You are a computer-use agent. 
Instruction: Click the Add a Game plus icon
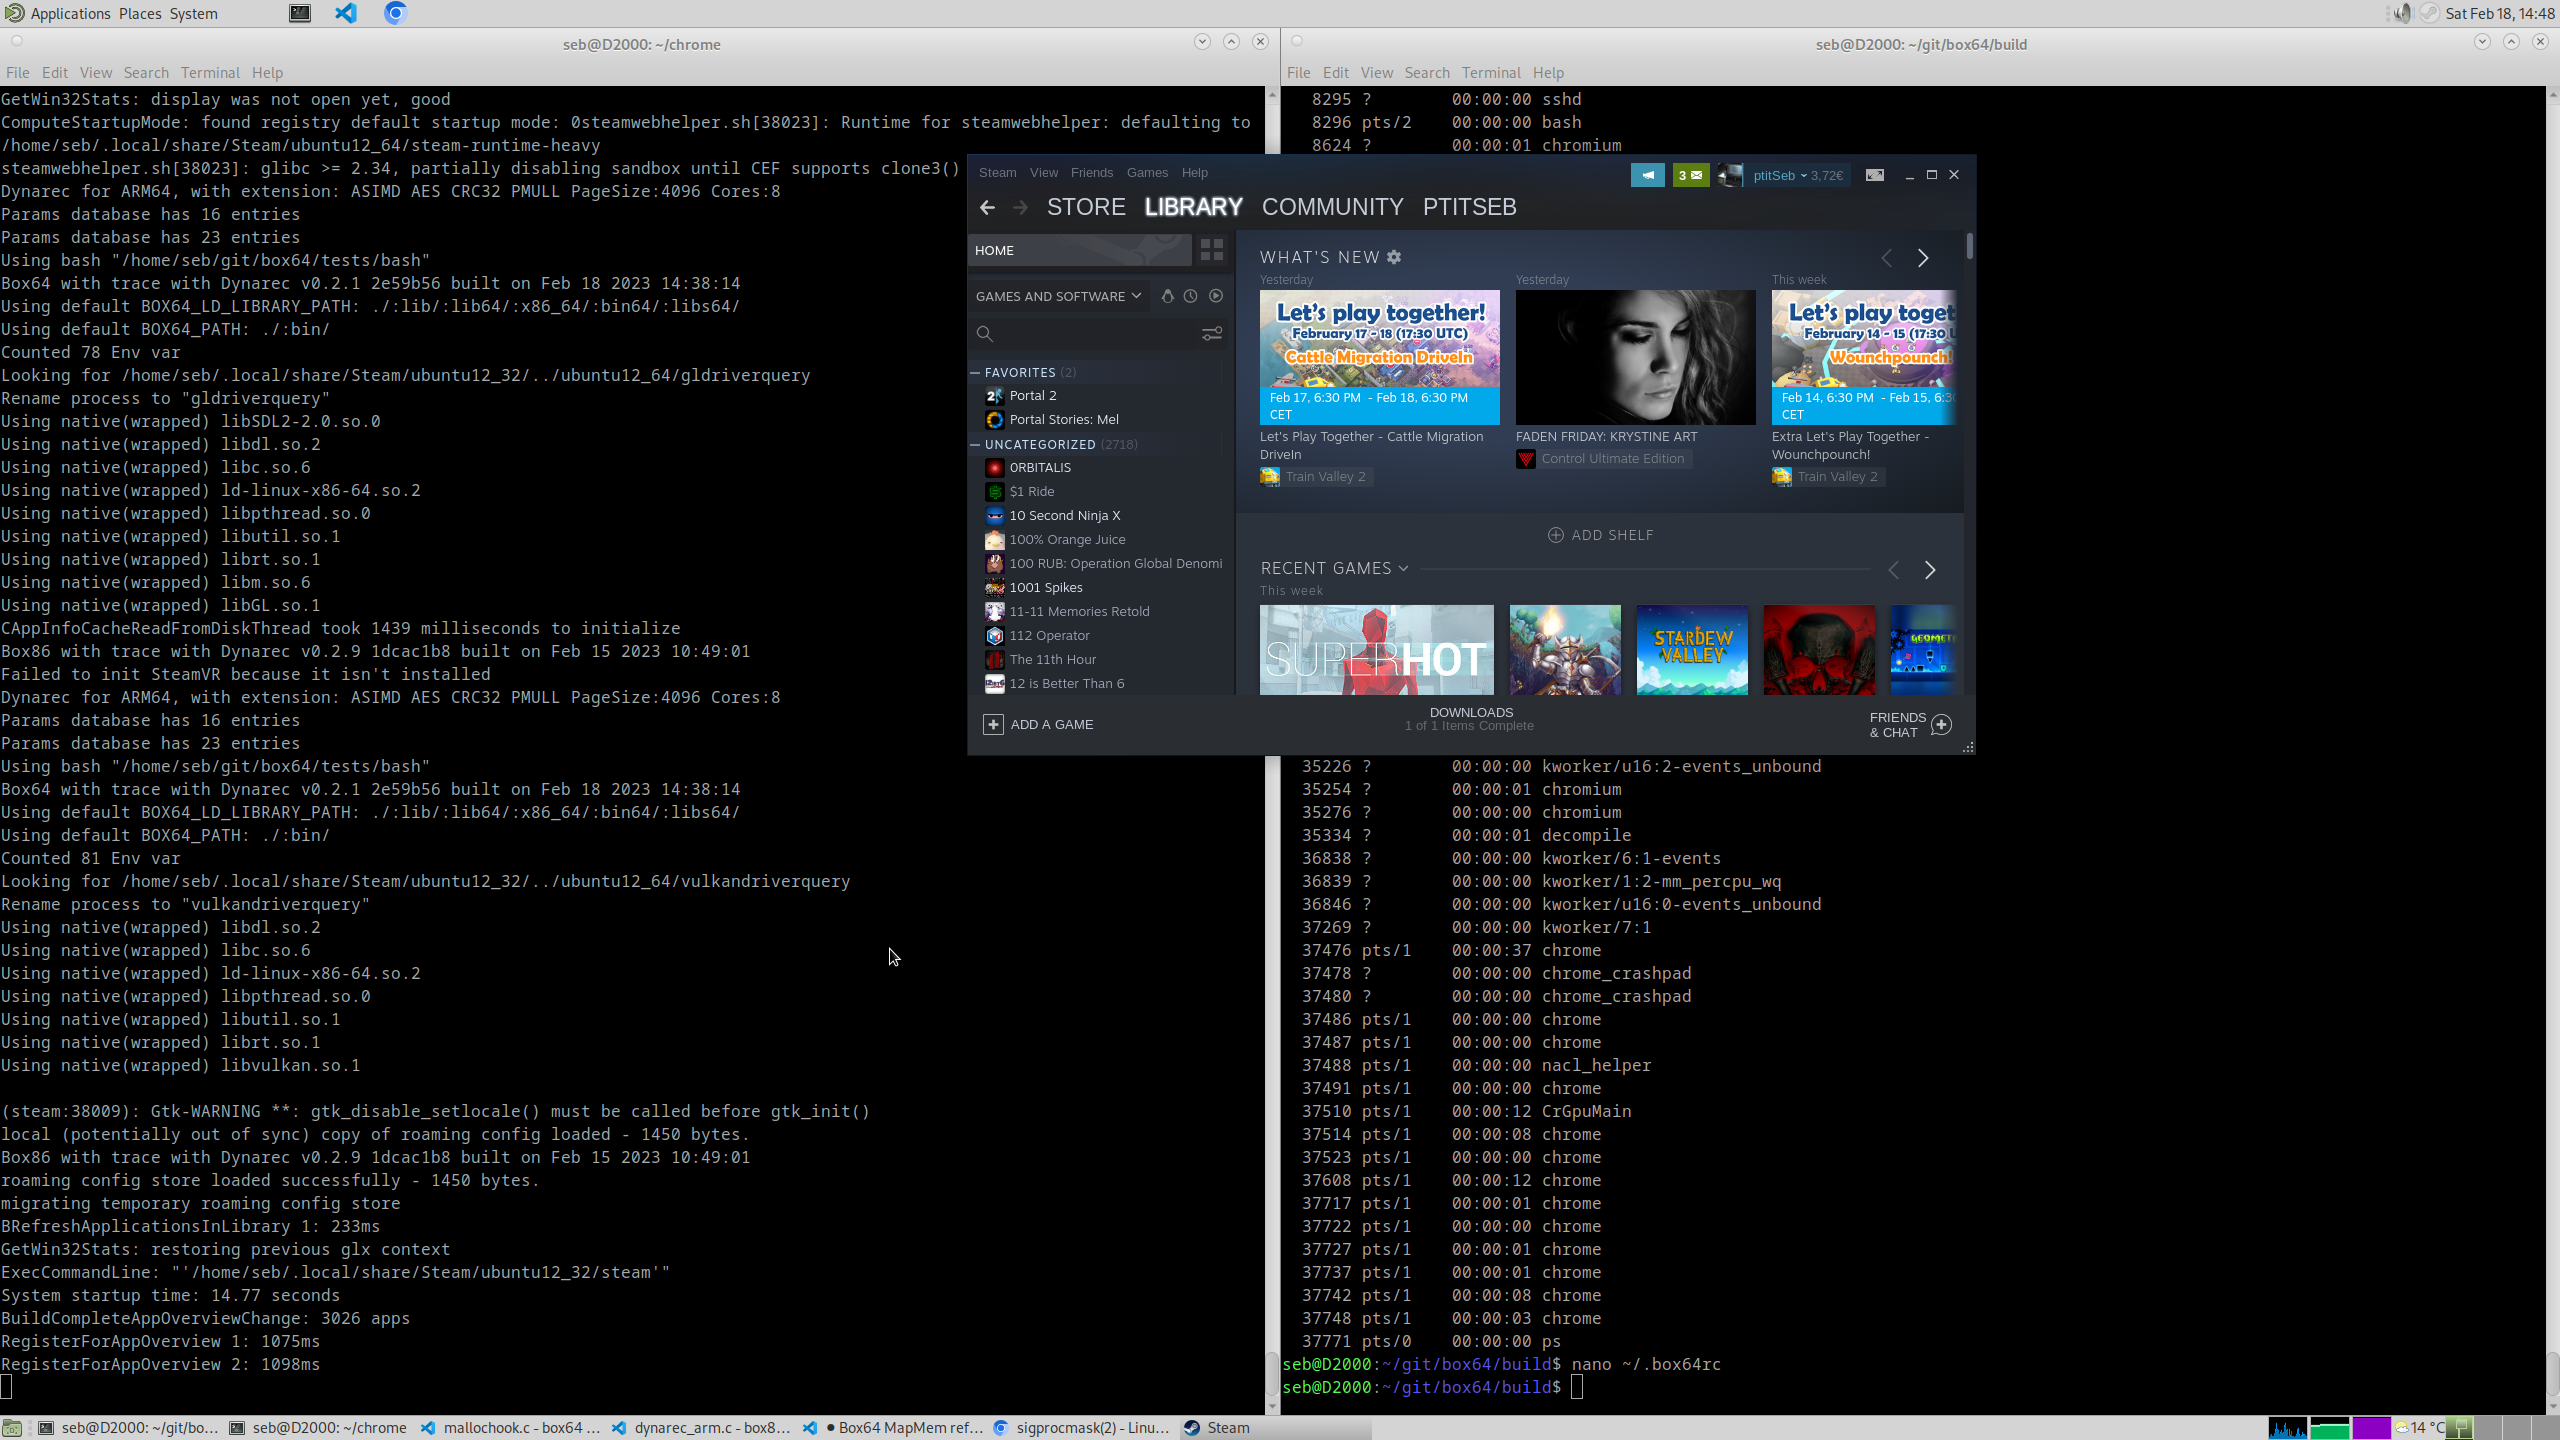[x=993, y=724]
